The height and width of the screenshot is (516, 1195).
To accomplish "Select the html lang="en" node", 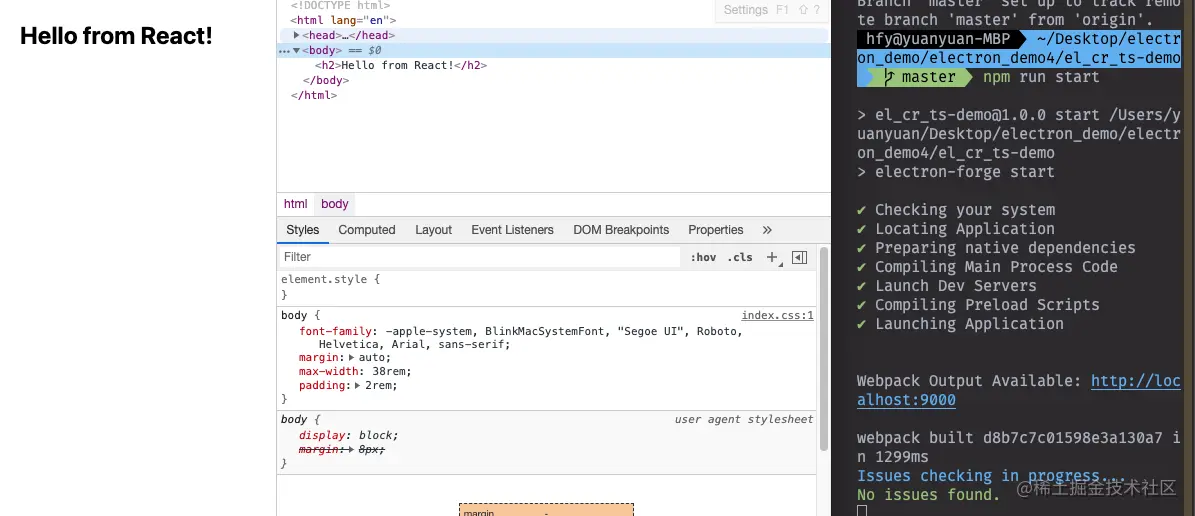I will click(343, 21).
